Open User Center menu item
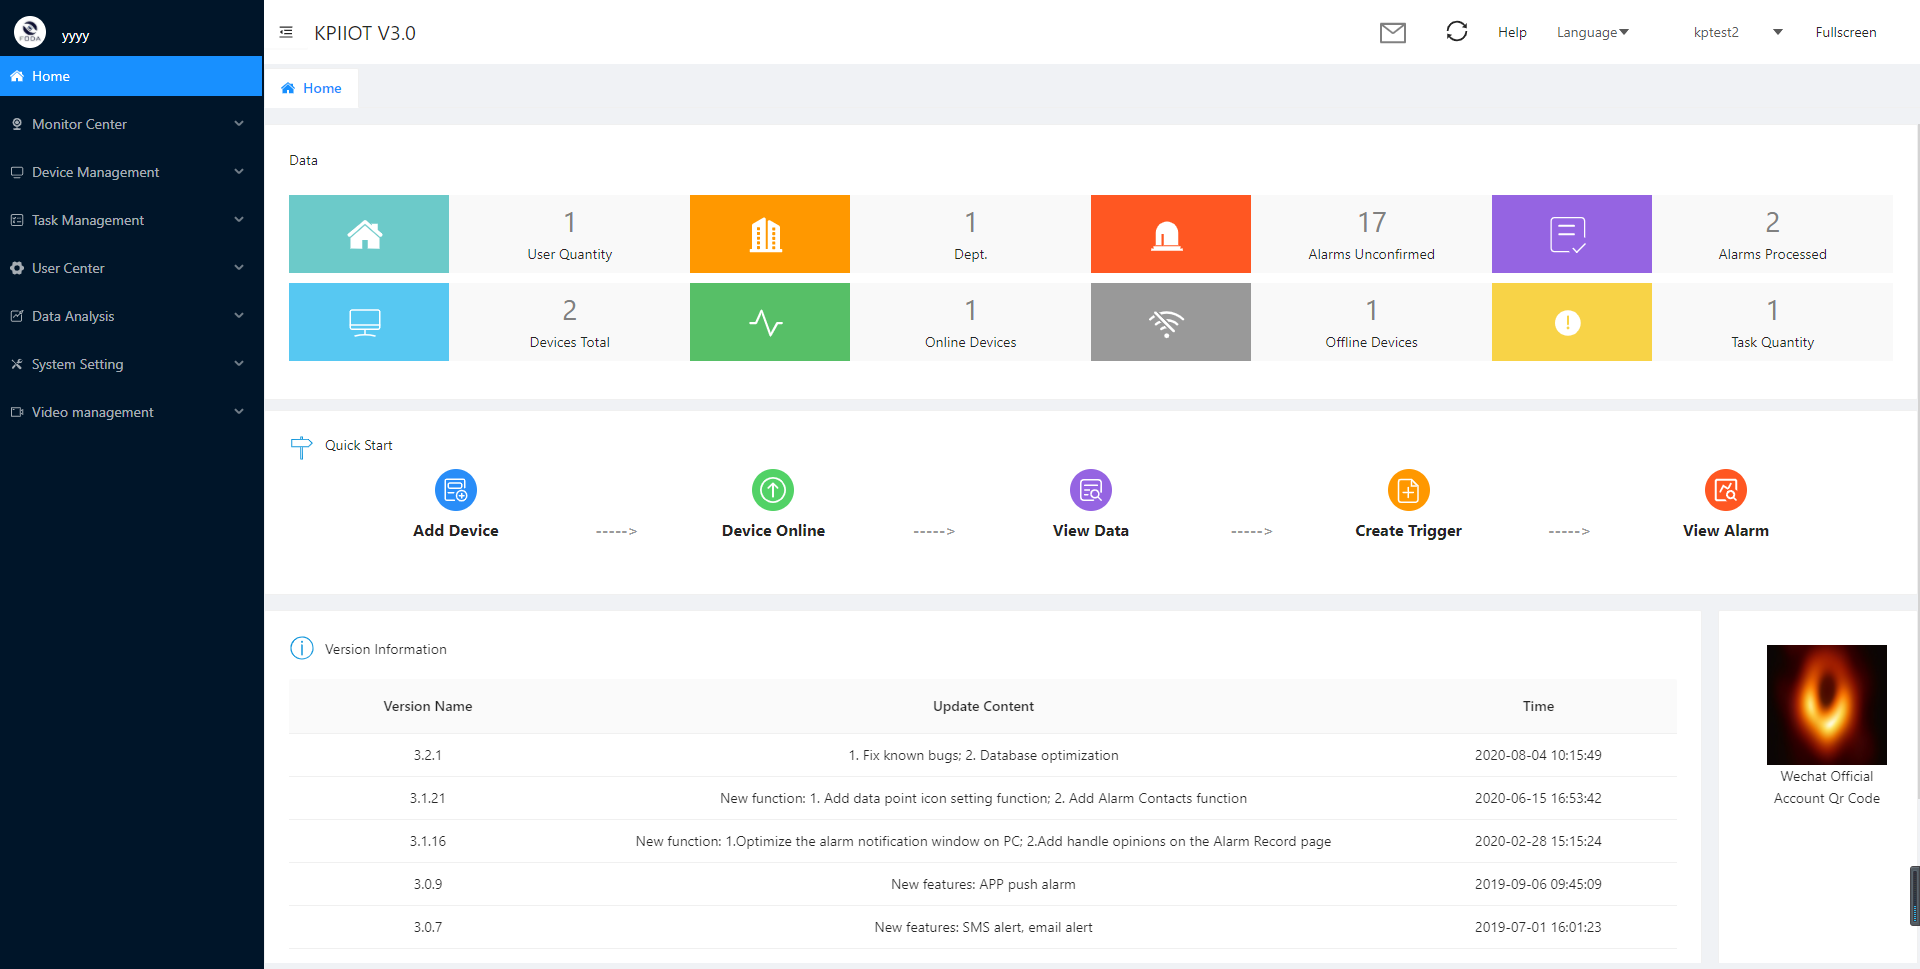The image size is (1920, 969). [131, 268]
